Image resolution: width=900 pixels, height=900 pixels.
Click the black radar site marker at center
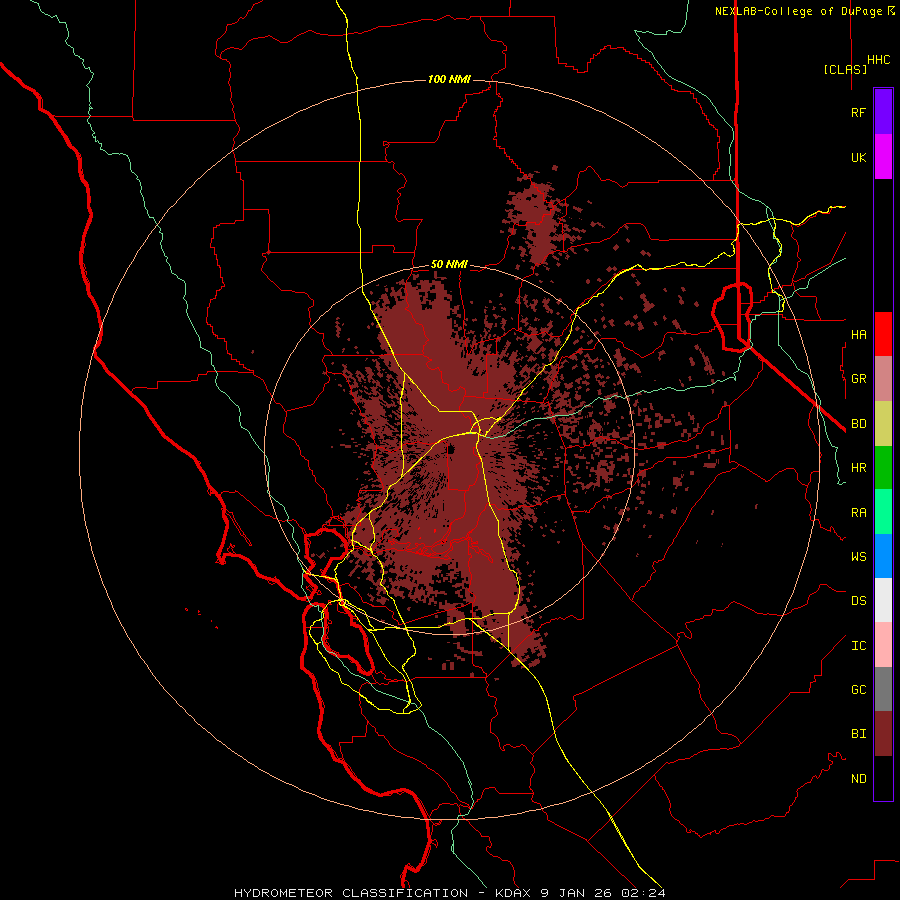coord(451,449)
